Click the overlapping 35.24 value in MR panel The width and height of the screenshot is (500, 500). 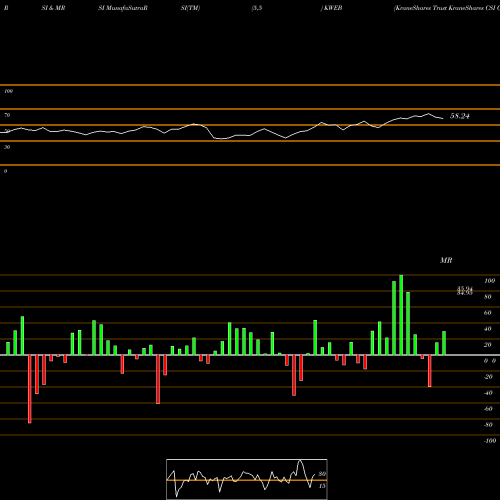pos(465,289)
